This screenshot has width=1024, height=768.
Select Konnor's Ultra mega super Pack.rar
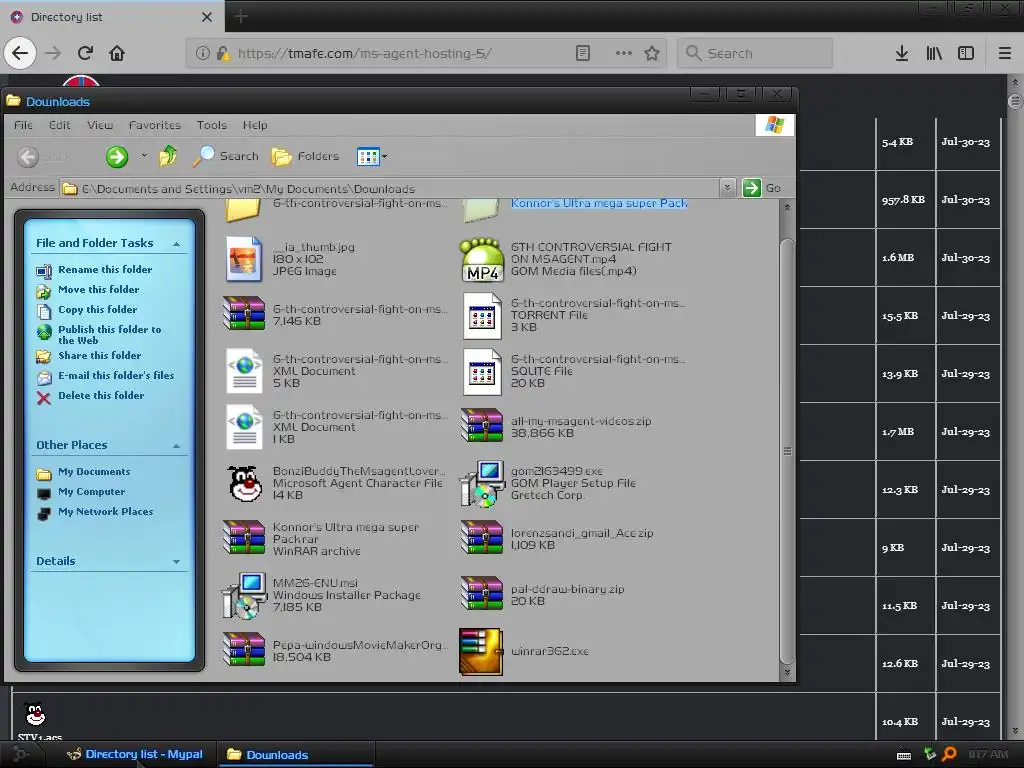click(244, 537)
